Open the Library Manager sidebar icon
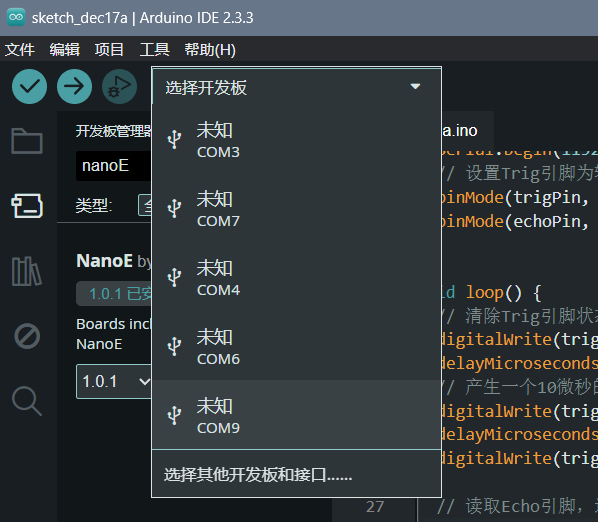598x522 pixels. [x=27, y=271]
